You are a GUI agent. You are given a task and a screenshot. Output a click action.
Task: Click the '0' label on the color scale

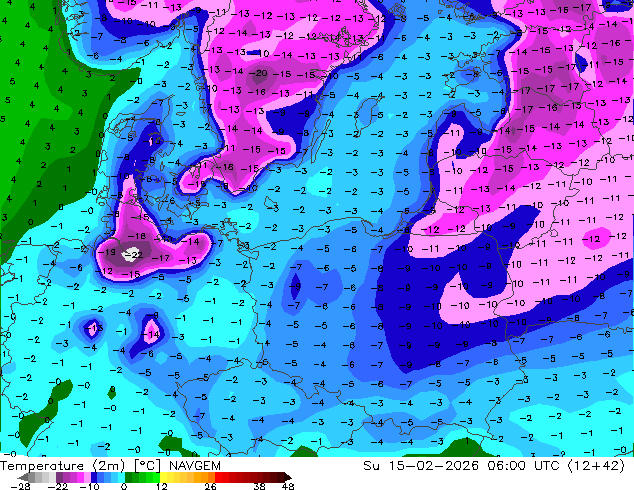click(124, 486)
